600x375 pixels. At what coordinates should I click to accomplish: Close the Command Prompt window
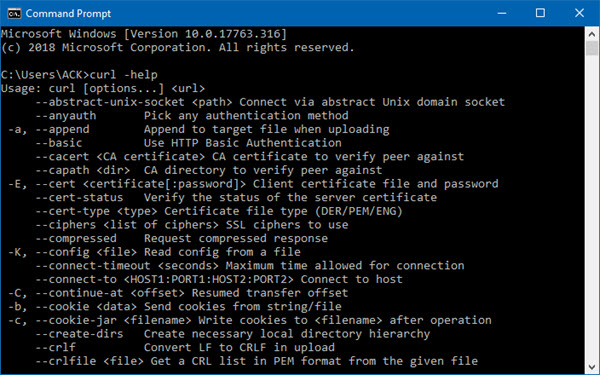point(579,13)
